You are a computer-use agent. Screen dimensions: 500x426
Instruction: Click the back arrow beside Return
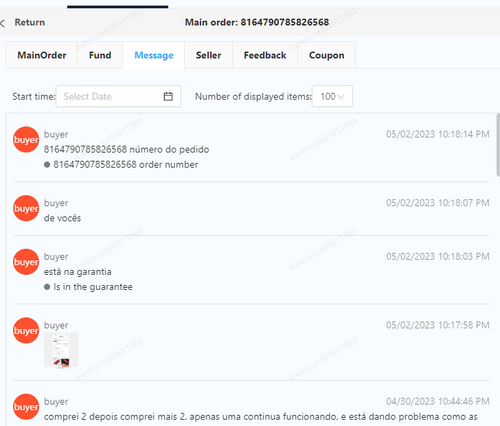[2, 23]
